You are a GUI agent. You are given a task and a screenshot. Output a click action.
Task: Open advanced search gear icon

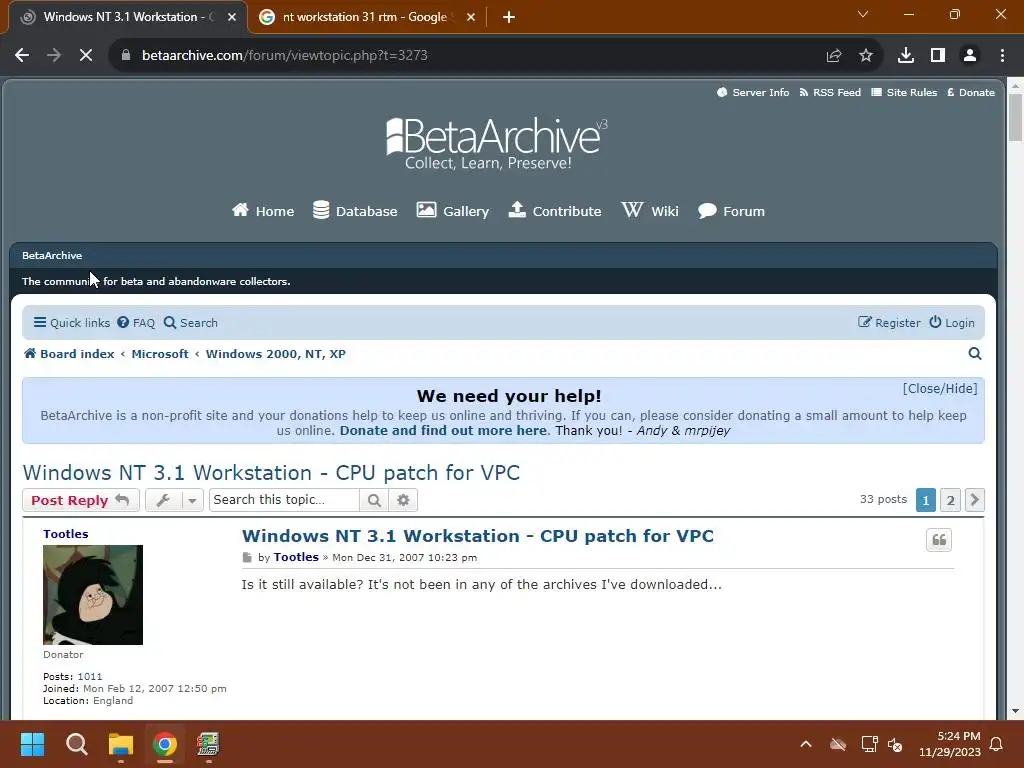(403, 500)
